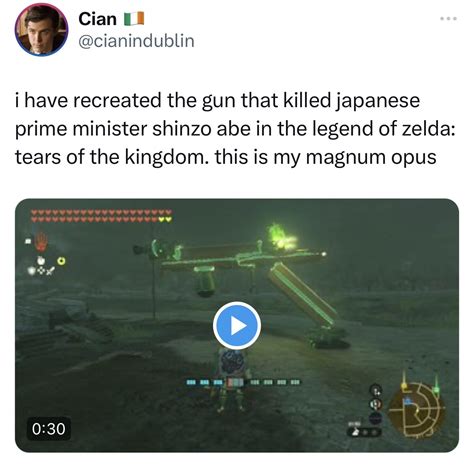Image resolution: width=474 pixels, height=474 pixels.
Task: Click the display name Cian
Action: tap(97, 19)
